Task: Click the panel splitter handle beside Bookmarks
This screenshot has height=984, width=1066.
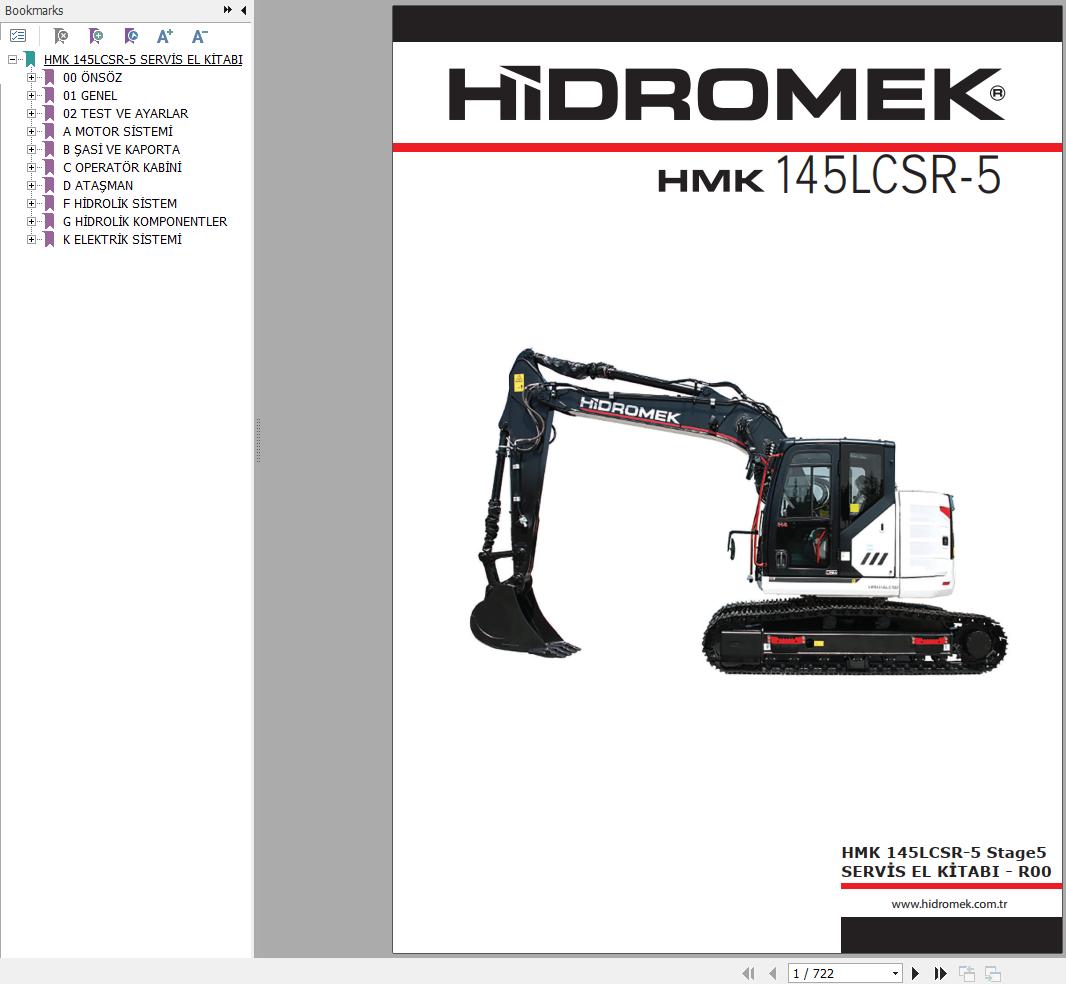Action: [258, 442]
